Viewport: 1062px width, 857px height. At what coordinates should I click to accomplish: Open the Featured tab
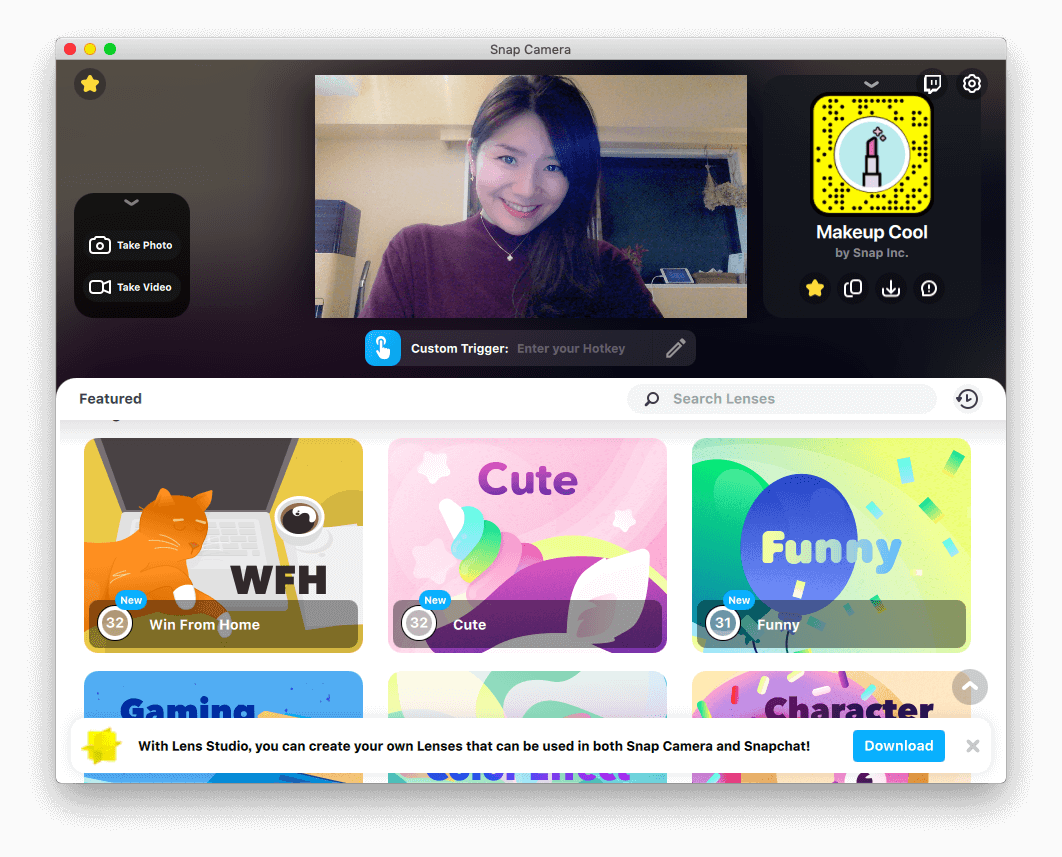tap(111, 399)
